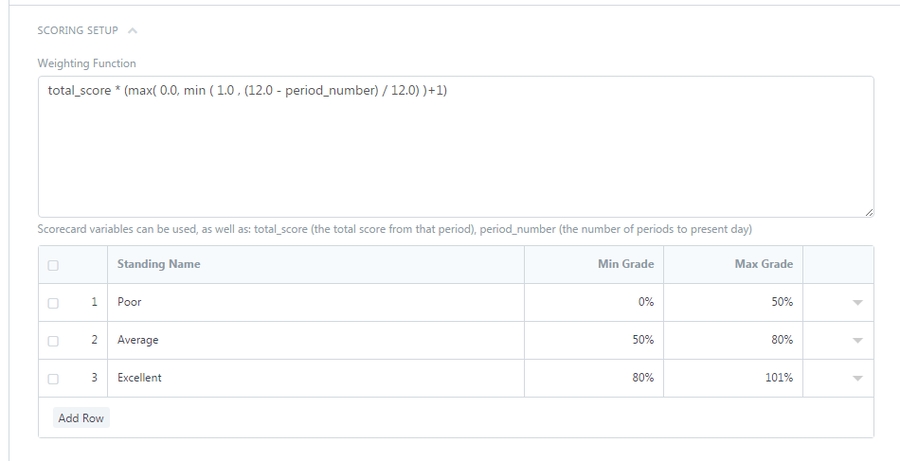Open the dropdown arrow on Poor row
900x461 pixels.
(857, 302)
